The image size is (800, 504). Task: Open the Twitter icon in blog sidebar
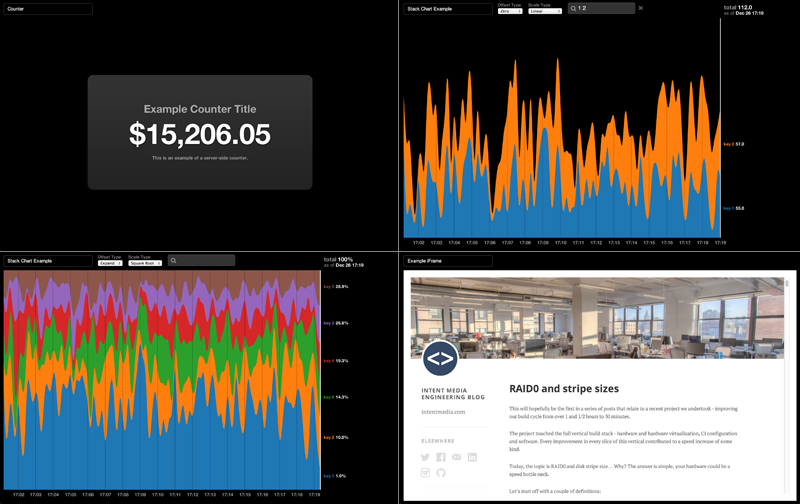(425, 457)
